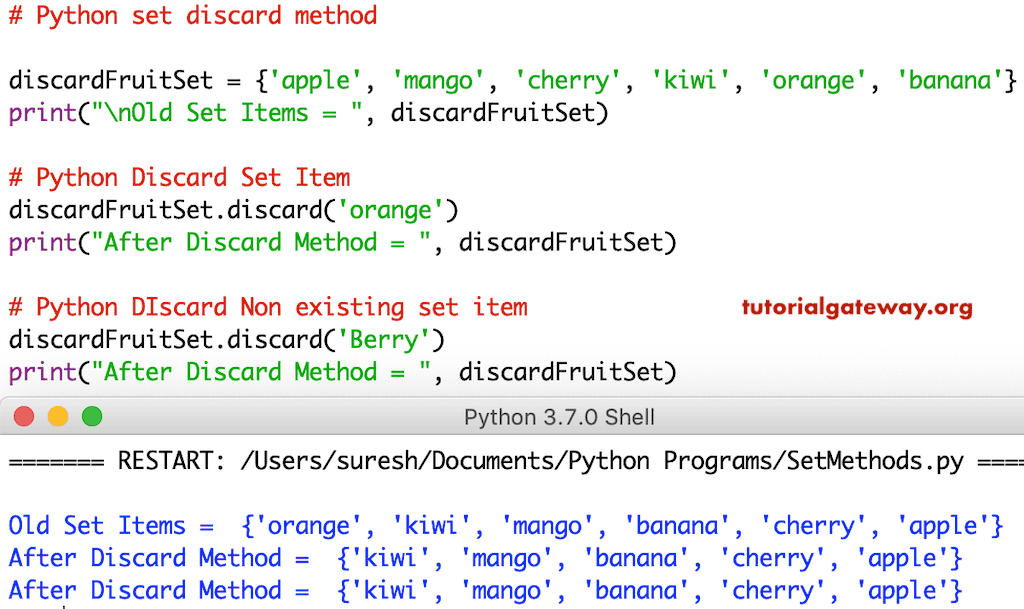This screenshot has height=609, width=1024.
Task: Click the string 'orange' in discard call
Action: [x=390, y=210]
